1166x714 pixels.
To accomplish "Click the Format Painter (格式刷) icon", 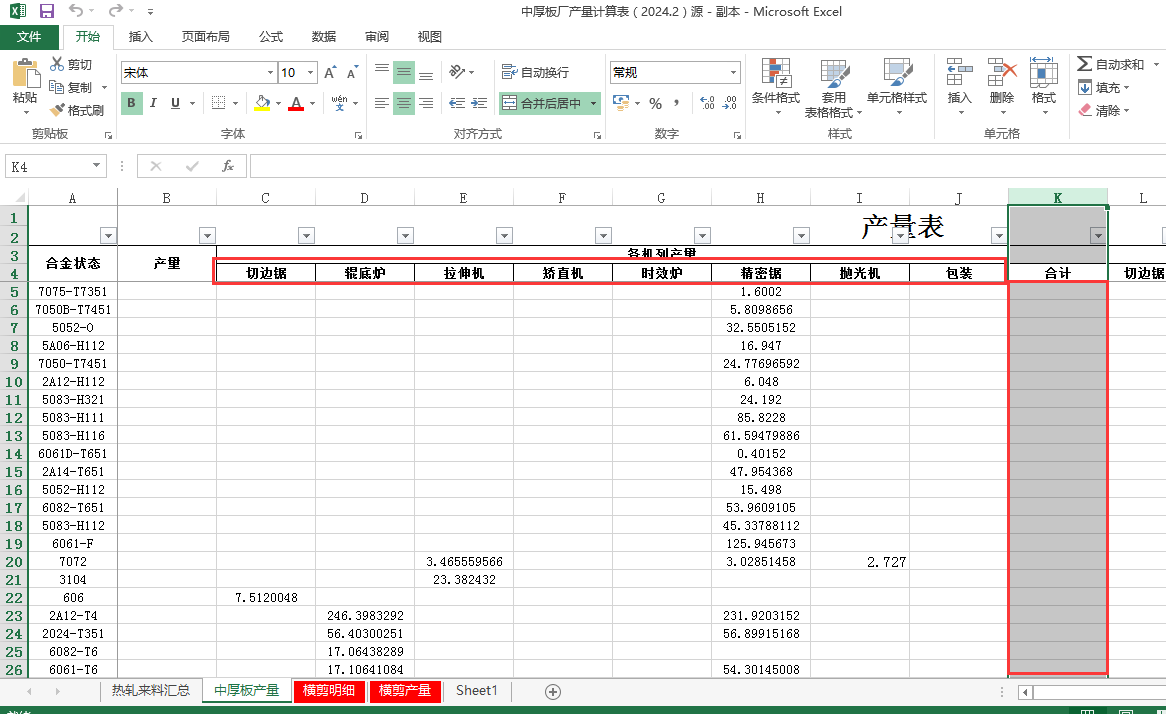I will click(x=58, y=110).
